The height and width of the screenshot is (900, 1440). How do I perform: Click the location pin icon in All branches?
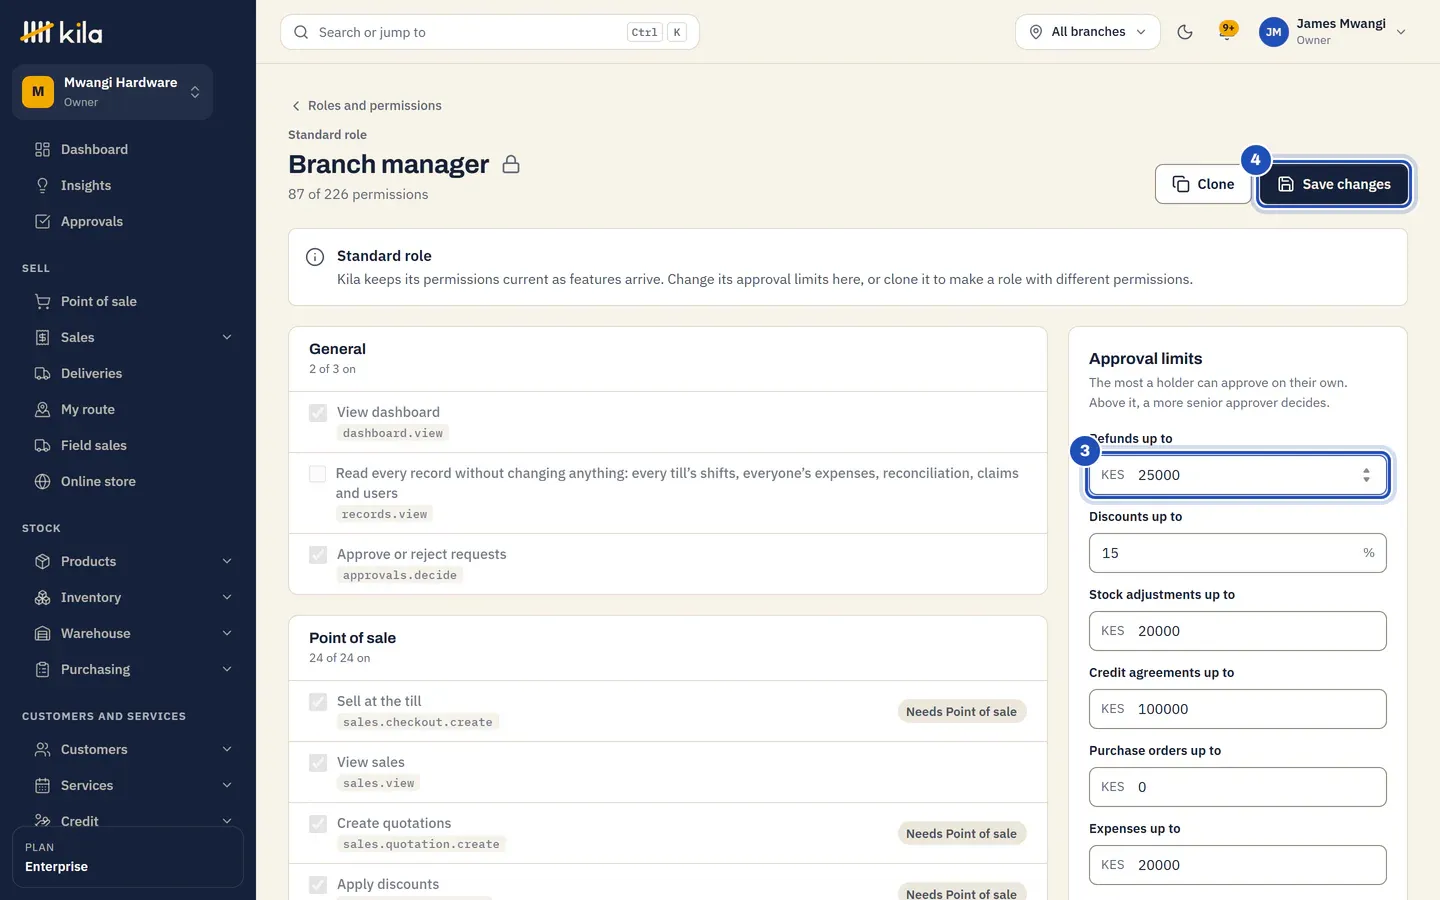click(1036, 32)
